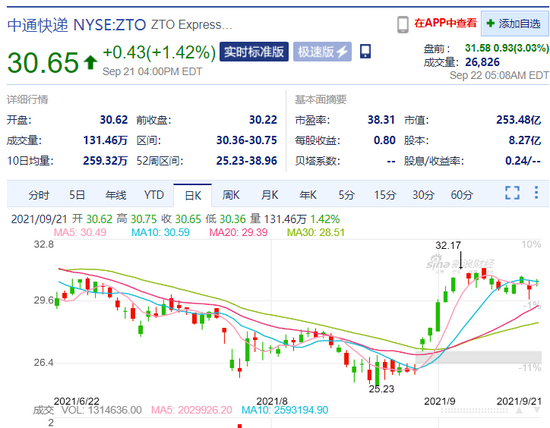This screenshot has height=428, width=550.
Task: Click the MA10: 30.59 indicator label
Action: (160, 232)
